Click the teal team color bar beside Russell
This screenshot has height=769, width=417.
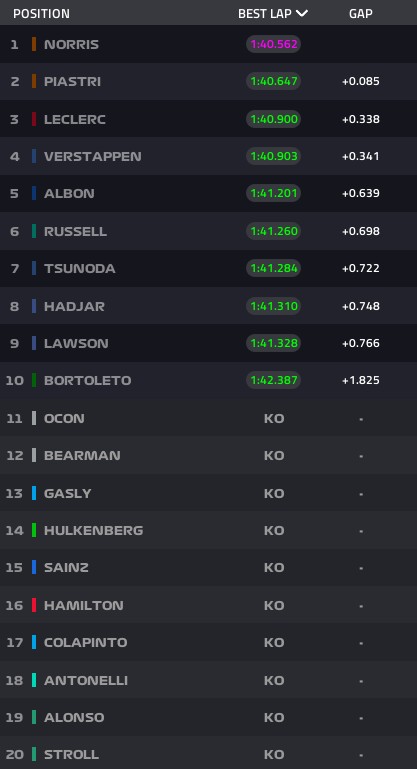coord(34,231)
